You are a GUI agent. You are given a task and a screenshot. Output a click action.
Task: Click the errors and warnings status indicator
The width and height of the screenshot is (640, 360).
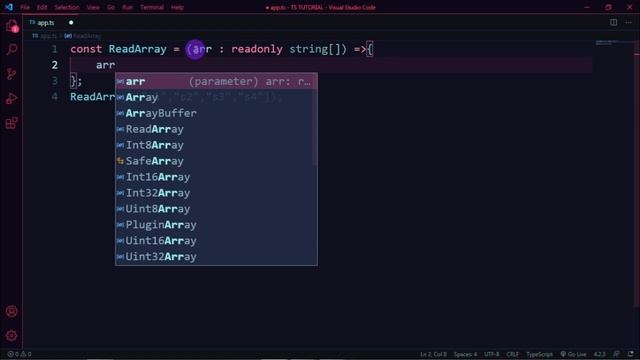19,354
